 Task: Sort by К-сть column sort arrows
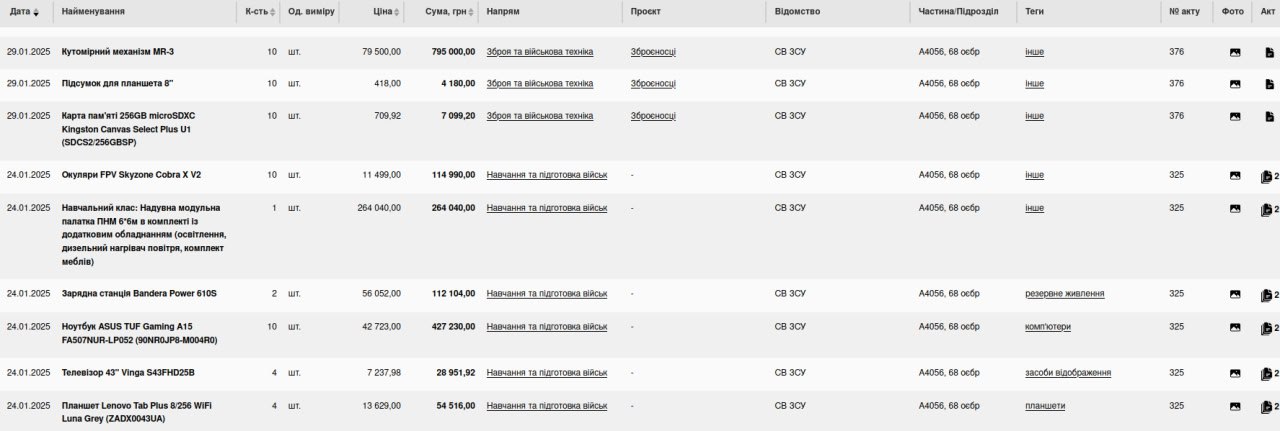point(271,12)
